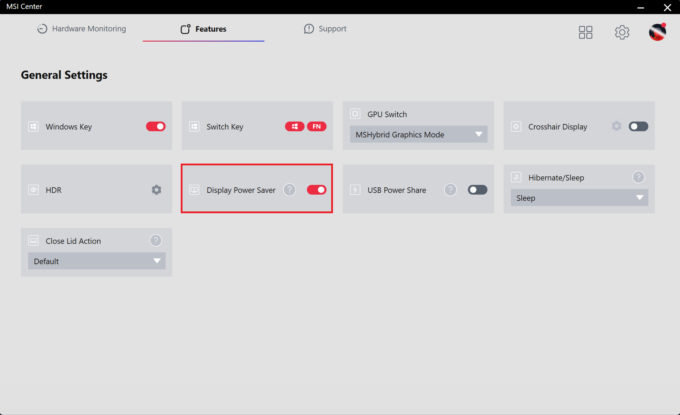The image size is (680, 415).
Task: Click Close Lid Action help icon
Action: tap(156, 240)
